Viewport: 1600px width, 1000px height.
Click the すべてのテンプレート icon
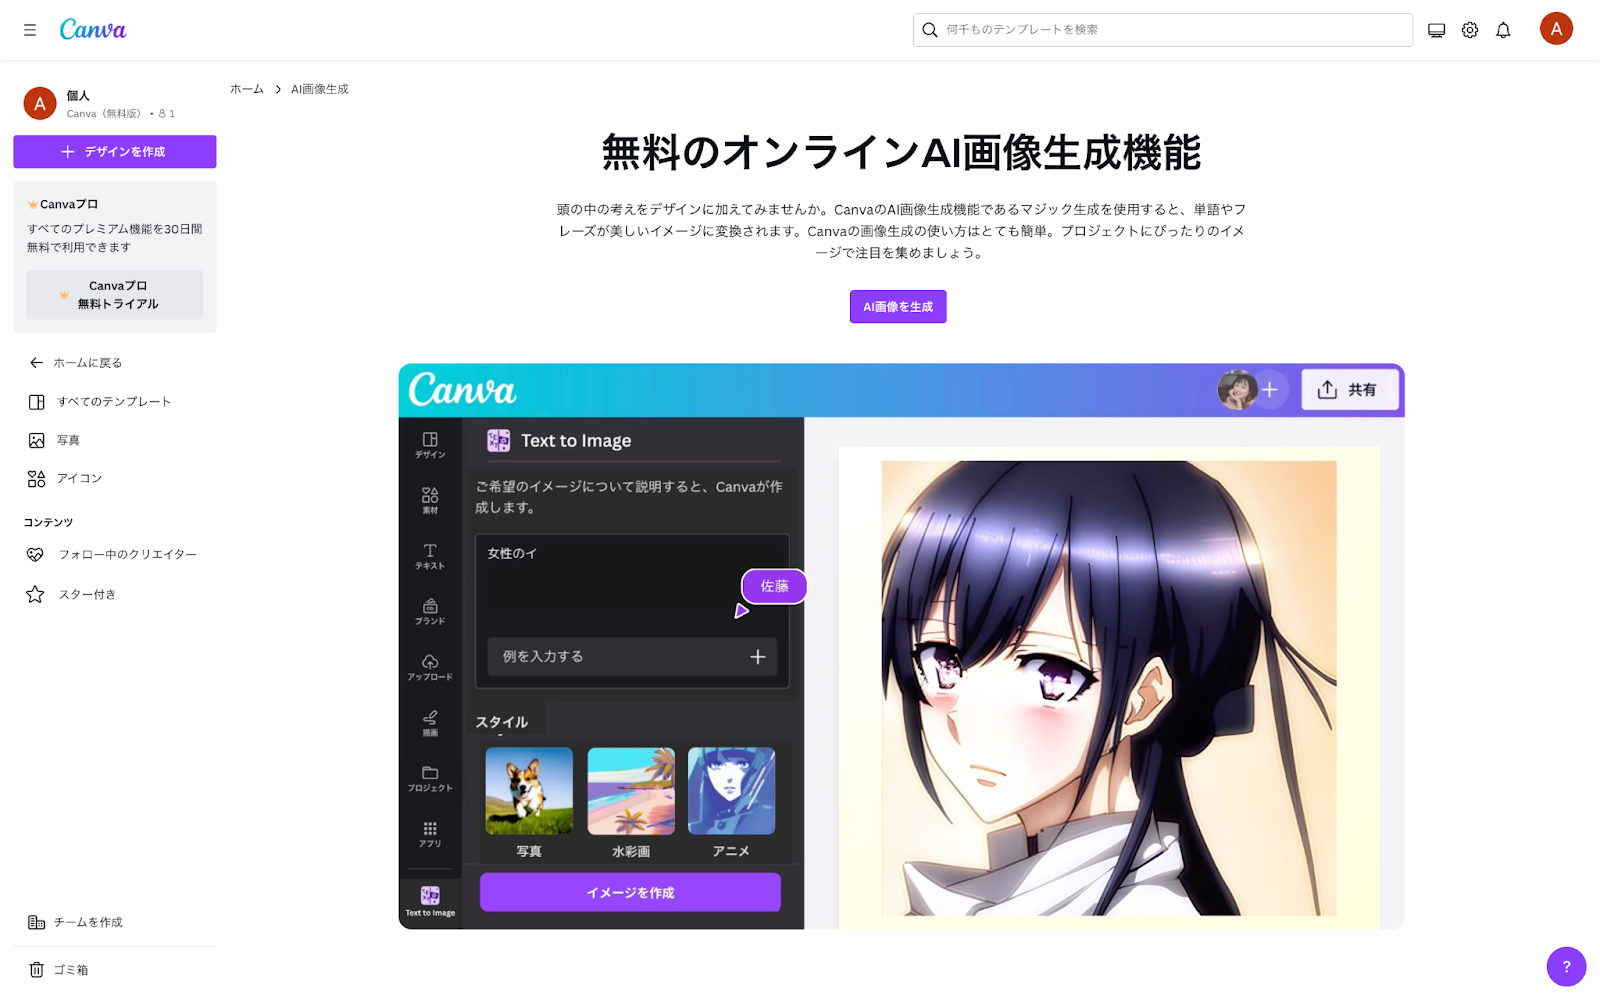coord(37,402)
